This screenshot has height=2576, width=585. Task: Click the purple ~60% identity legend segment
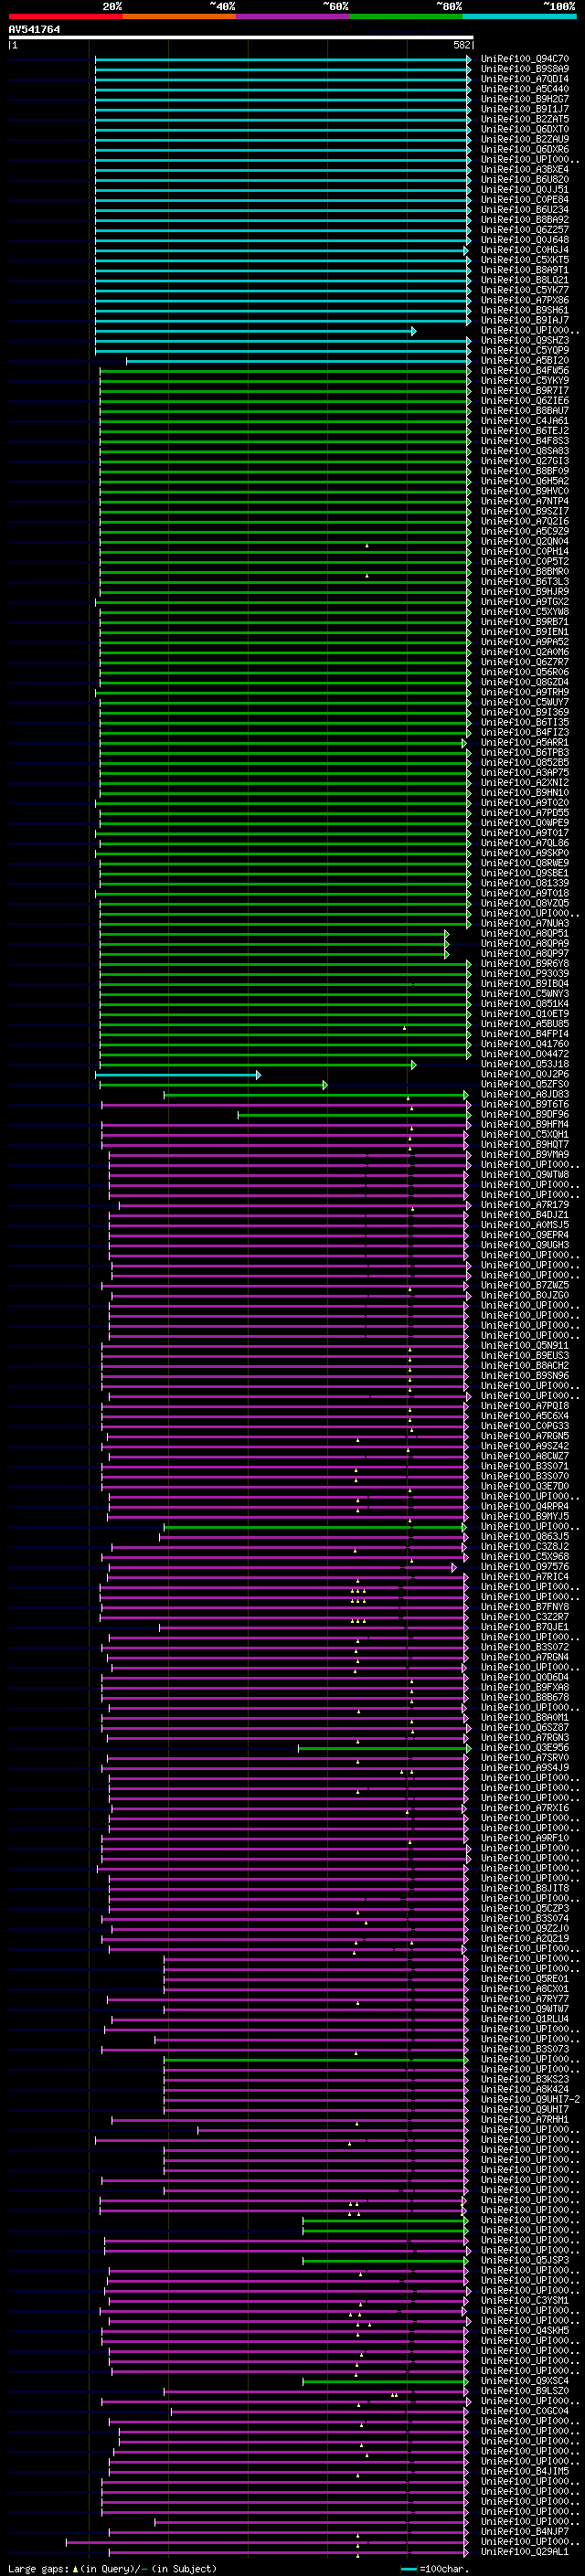pyautogui.click(x=293, y=16)
